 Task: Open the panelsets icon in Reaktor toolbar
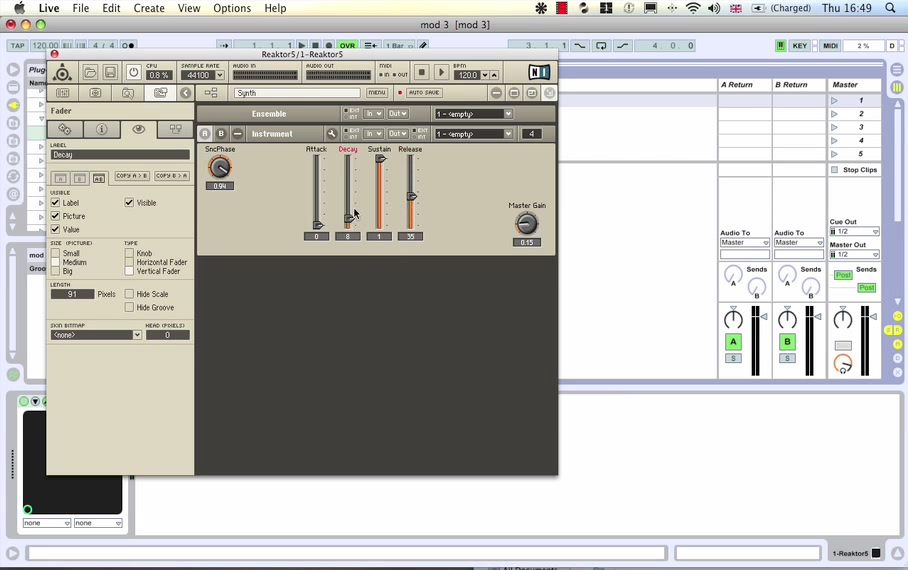pyautogui.click(x=63, y=93)
